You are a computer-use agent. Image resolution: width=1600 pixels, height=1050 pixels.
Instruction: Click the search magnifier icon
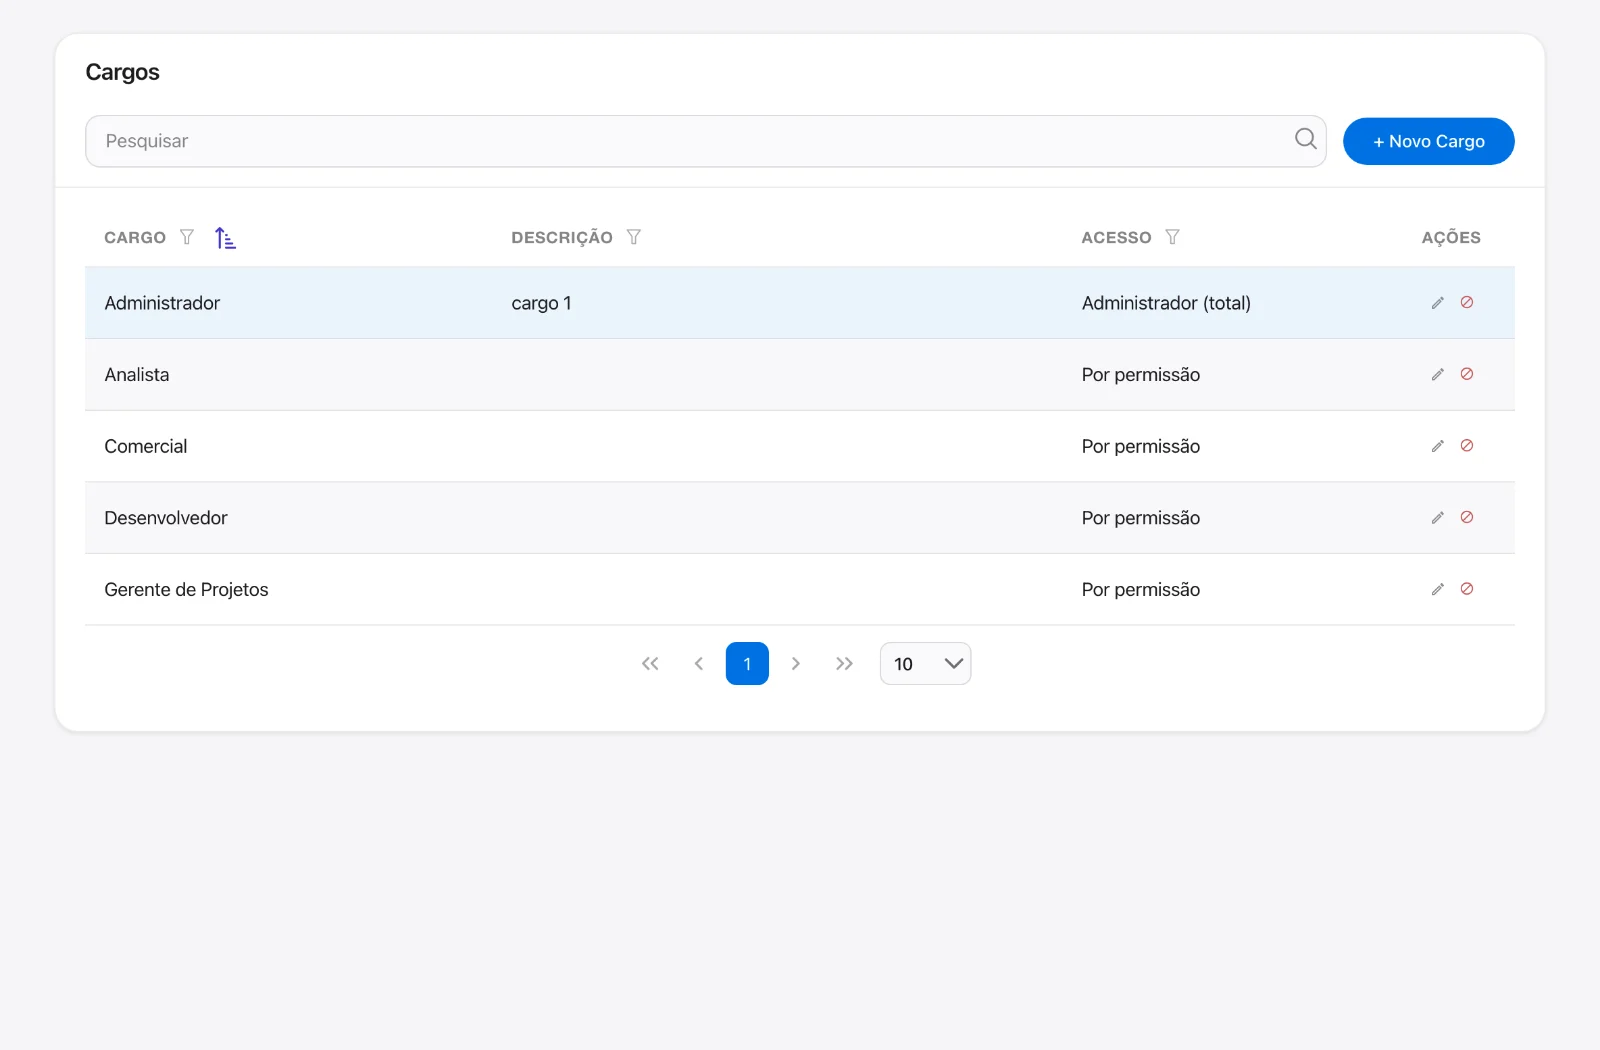pos(1306,139)
